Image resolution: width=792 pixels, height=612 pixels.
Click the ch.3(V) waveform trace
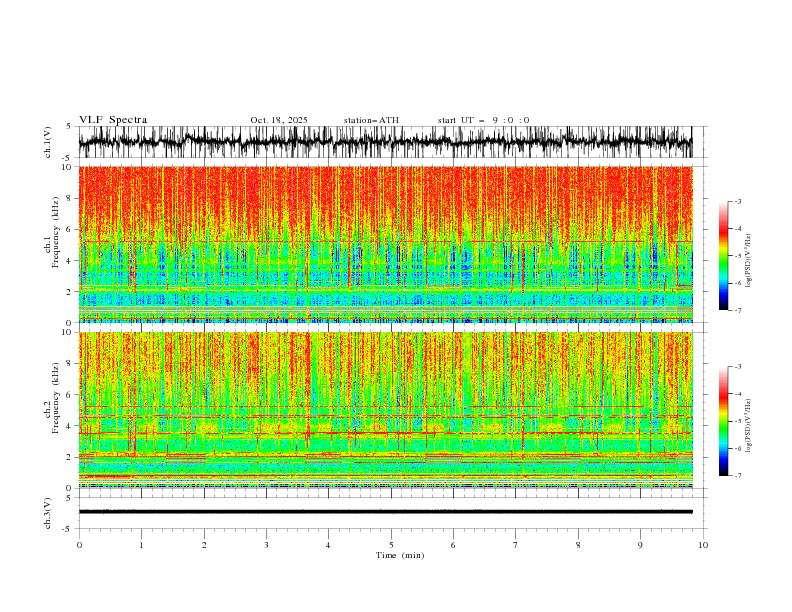click(x=385, y=512)
